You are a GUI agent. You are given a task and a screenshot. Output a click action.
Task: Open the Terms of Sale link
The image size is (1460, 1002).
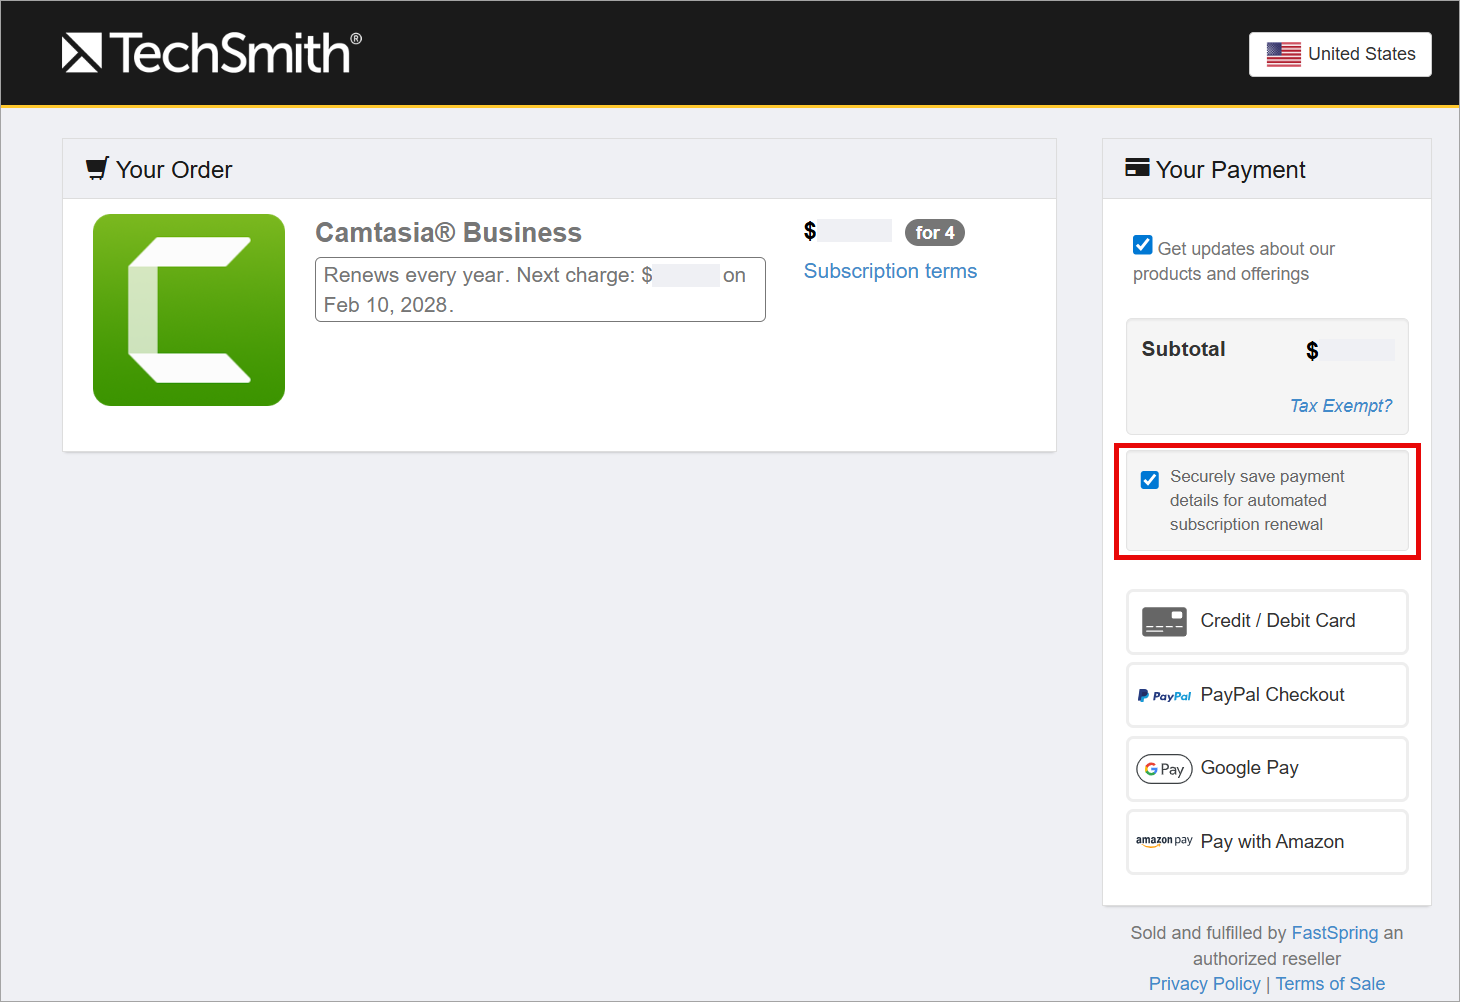coord(1330,984)
